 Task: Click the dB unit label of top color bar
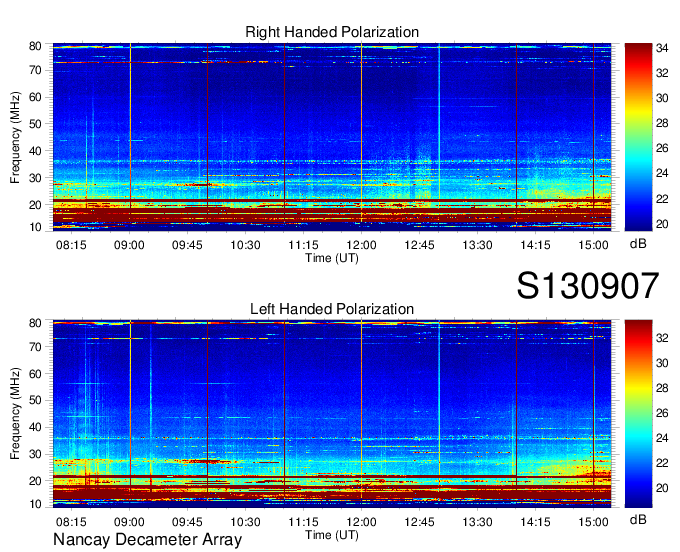638,244
